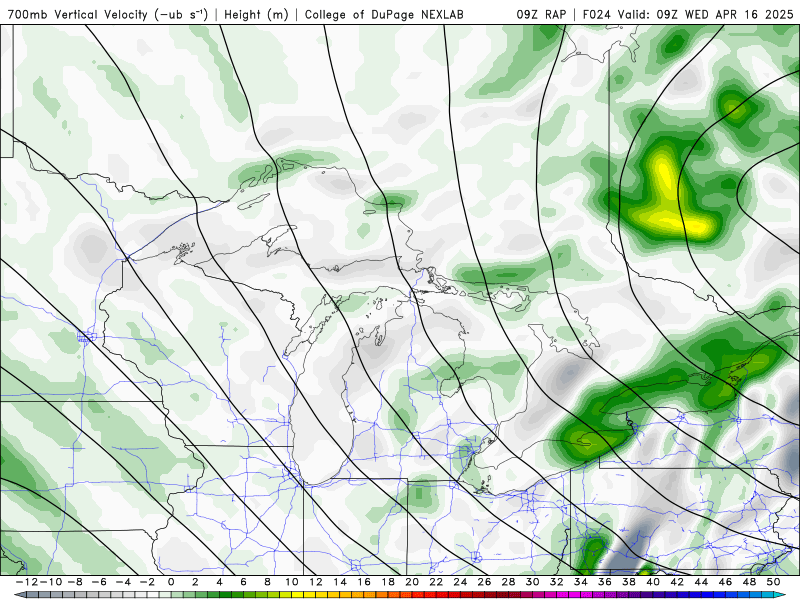This screenshot has width=800, height=600.
Task: Click the "42" color scale label
Action: point(677,582)
